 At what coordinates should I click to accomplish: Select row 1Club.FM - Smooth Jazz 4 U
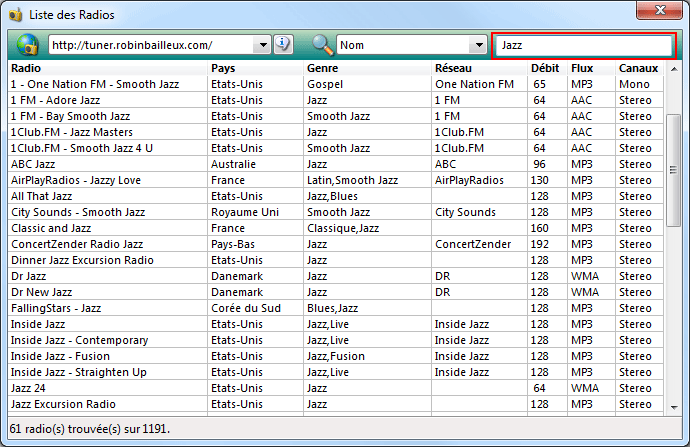click(x=335, y=148)
